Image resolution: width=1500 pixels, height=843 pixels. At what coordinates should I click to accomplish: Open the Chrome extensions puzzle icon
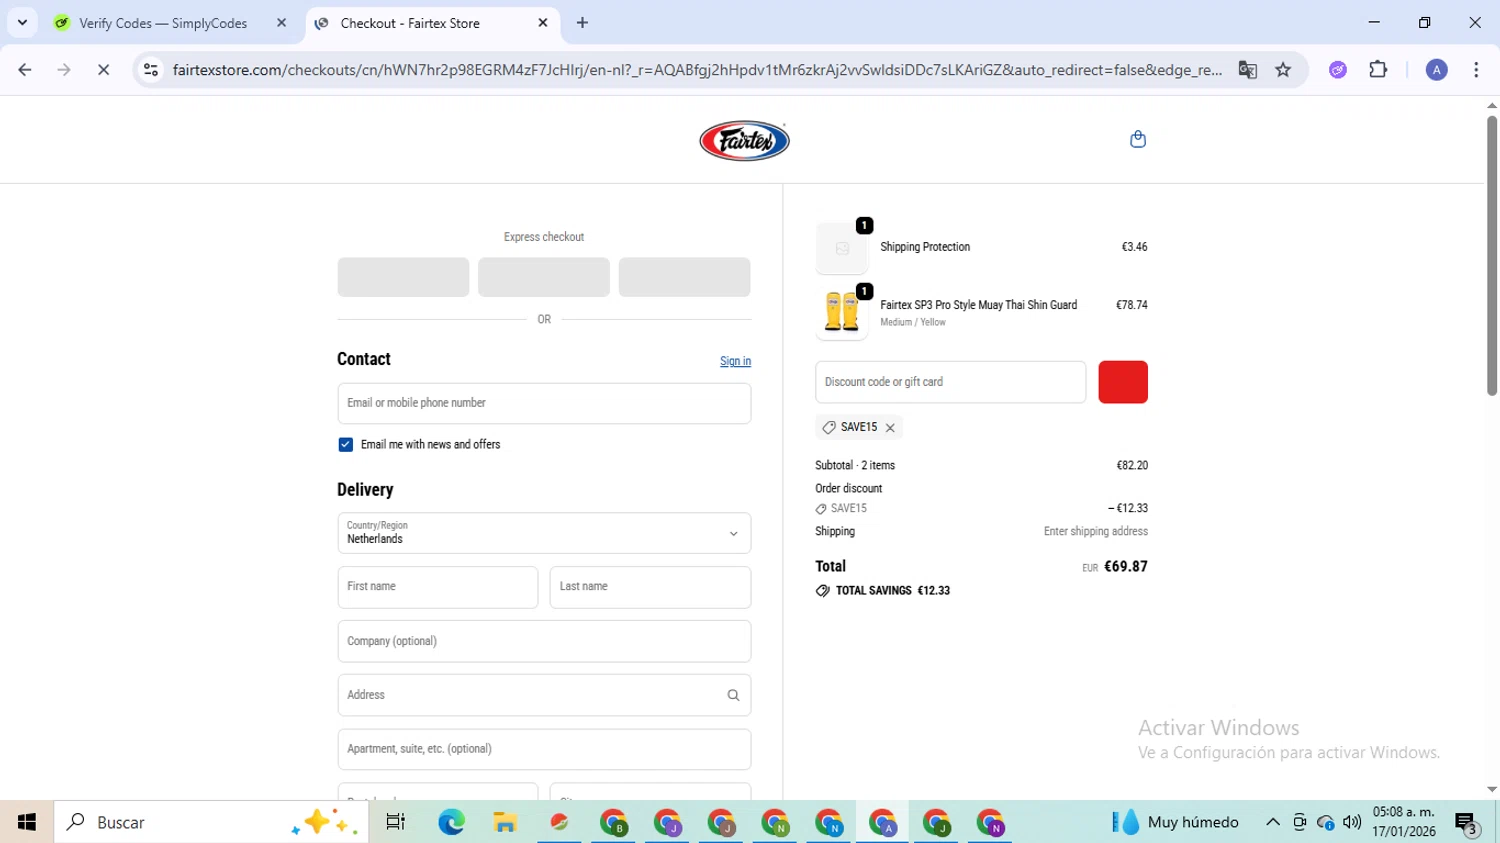pyautogui.click(x=1378, y=70)
